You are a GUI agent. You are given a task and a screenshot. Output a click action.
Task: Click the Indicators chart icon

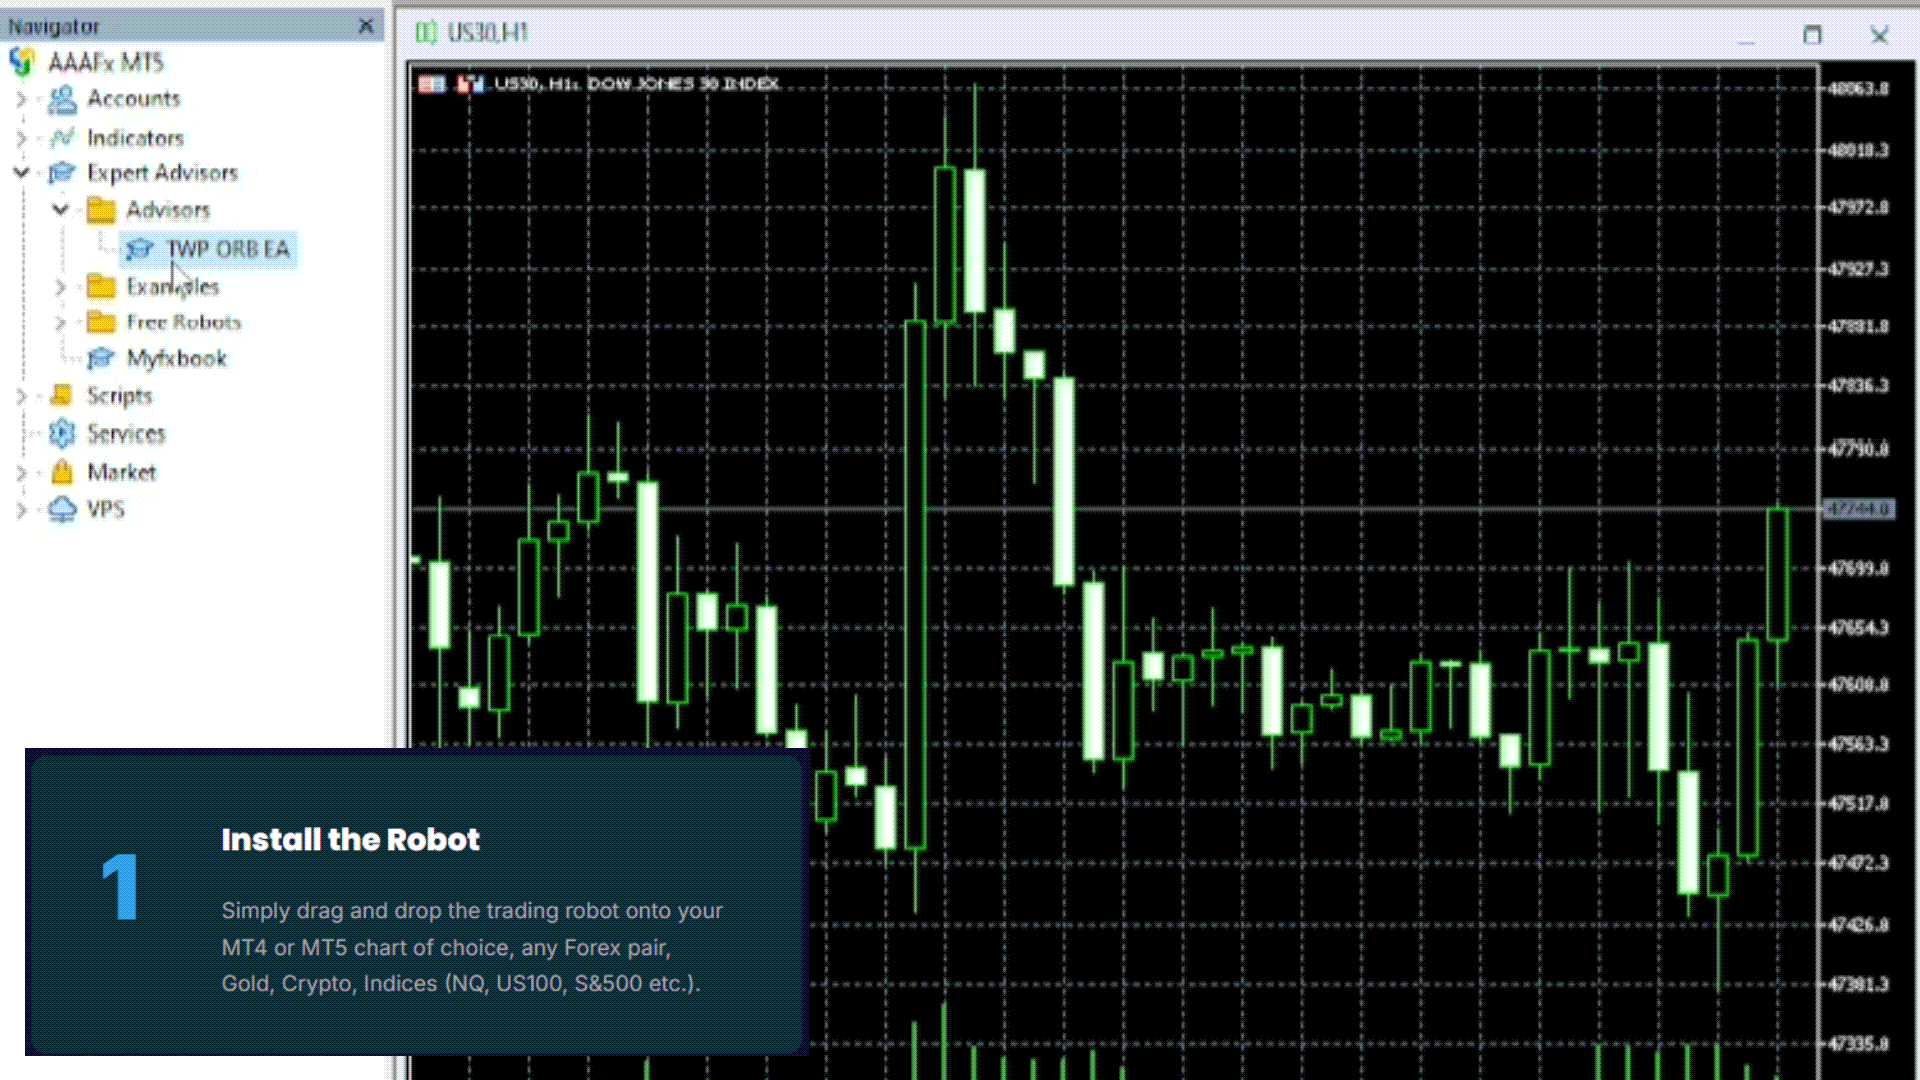[62, 137]
